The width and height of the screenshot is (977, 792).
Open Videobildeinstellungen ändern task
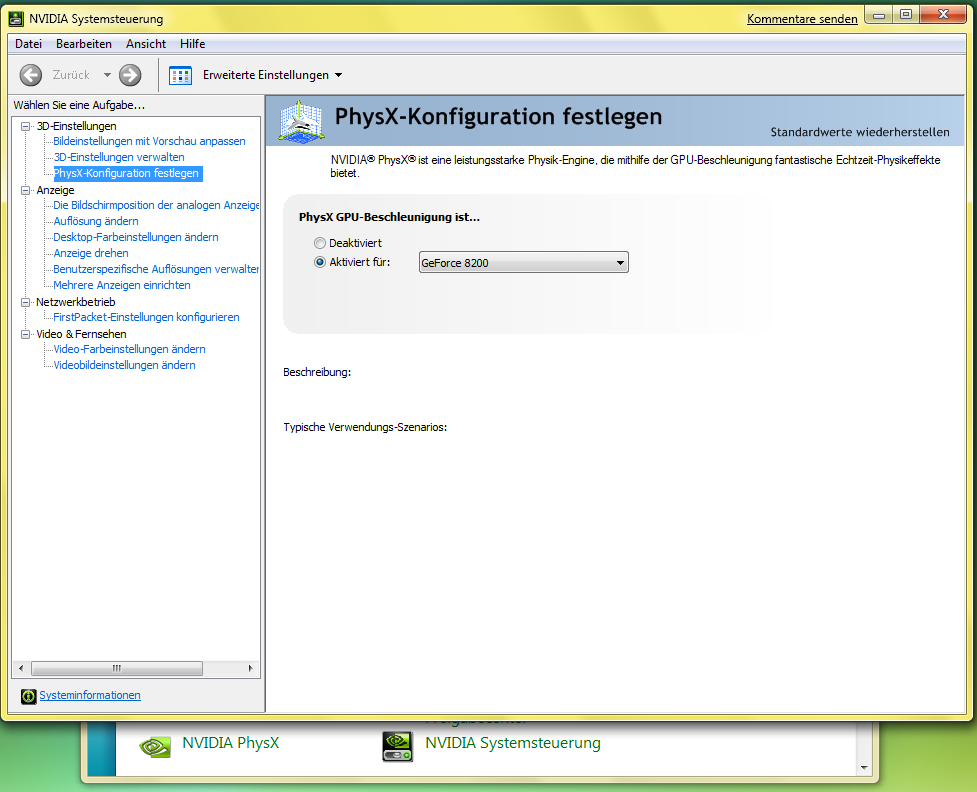coord(125,366)
